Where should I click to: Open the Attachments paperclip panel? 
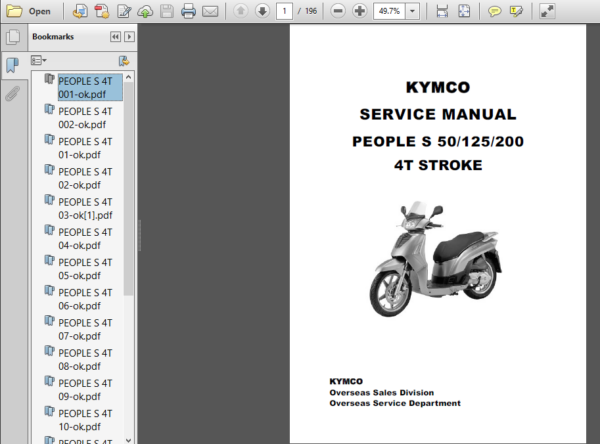pos(13,93)
